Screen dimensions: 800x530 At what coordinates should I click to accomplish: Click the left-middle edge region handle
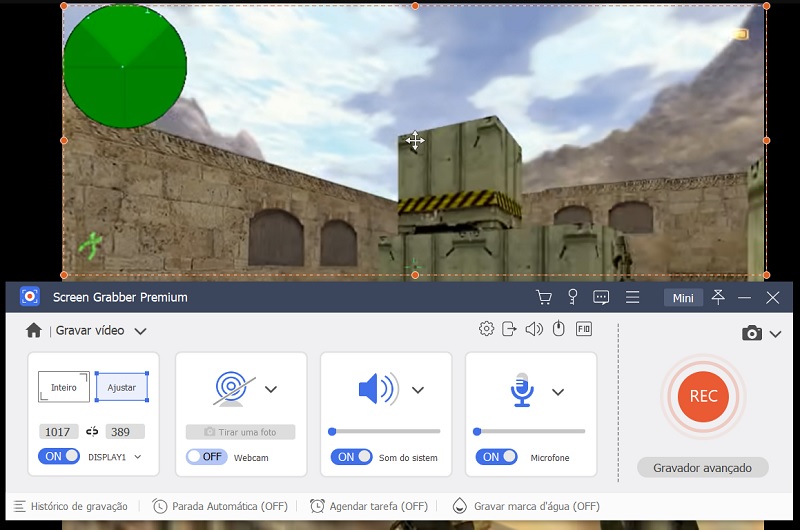64,140
